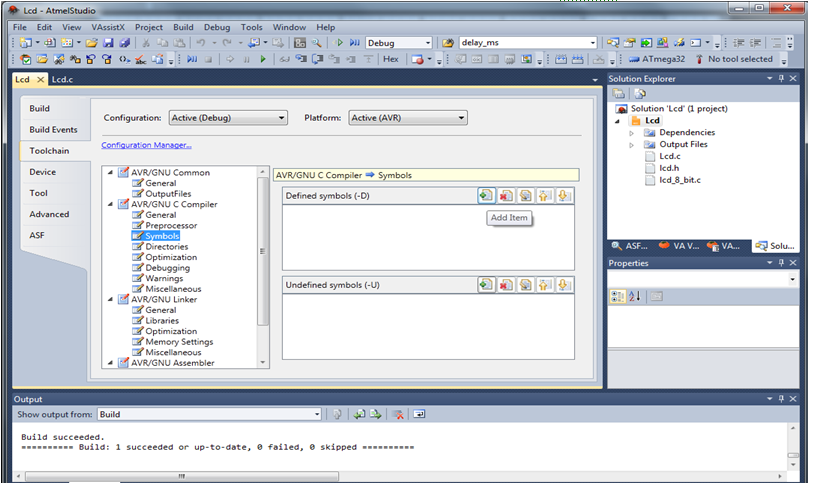The height and width of the screenshot is (483, 816).
Task: Open the Configuration dropdown Active (Debug)
Action: (228, 118)
